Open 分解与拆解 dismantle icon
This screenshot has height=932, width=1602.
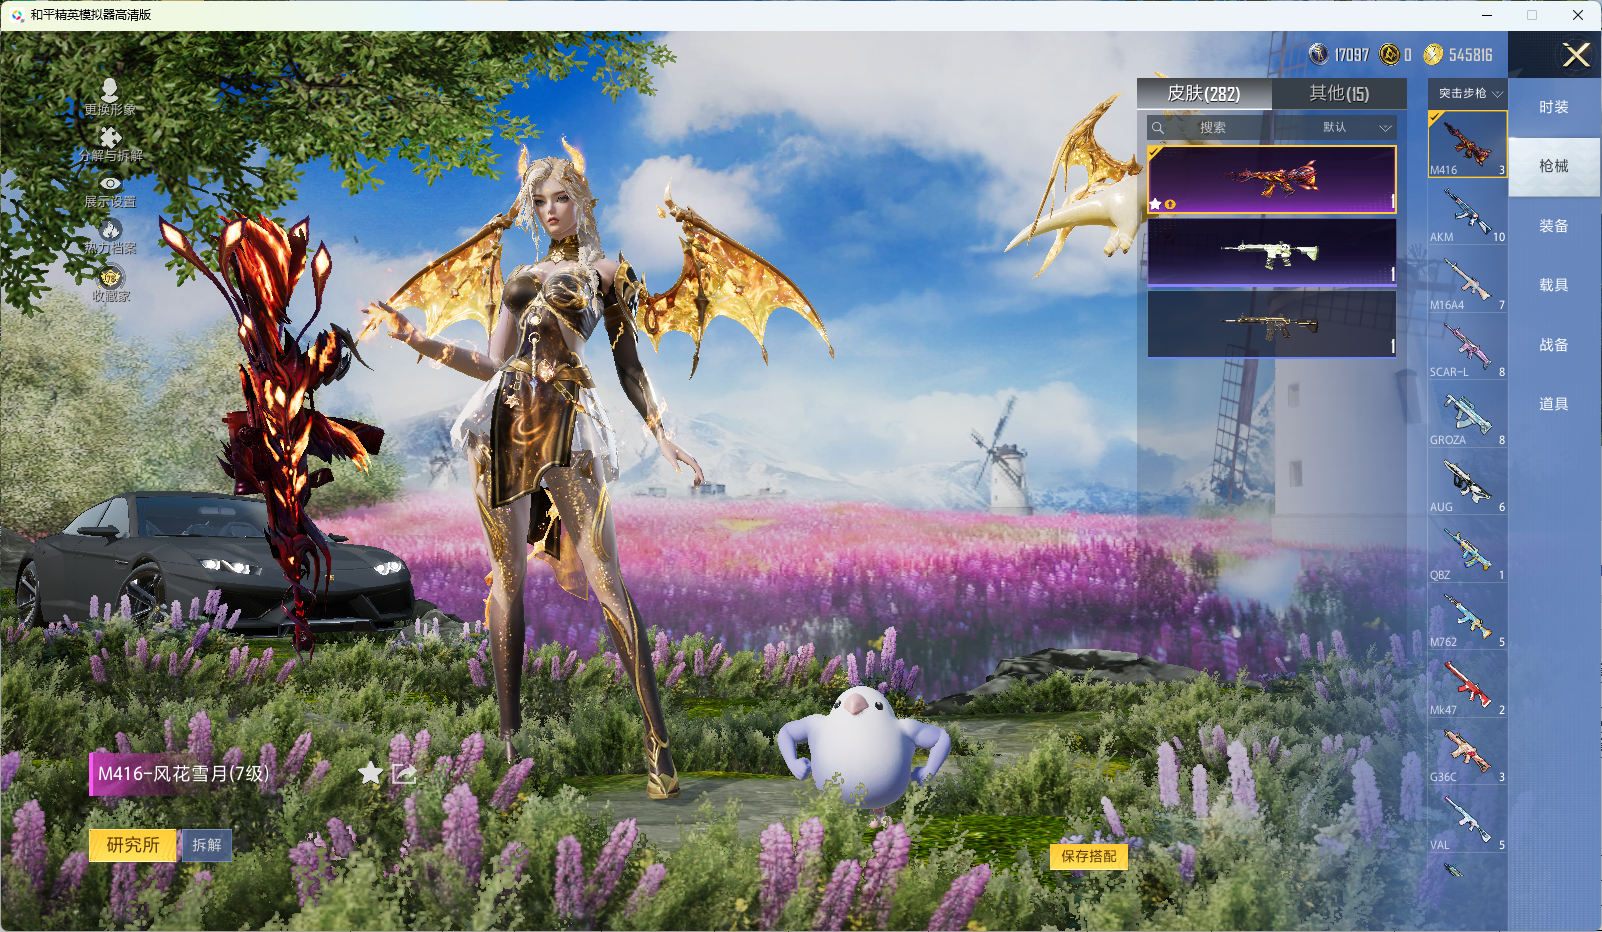point(110,139)
